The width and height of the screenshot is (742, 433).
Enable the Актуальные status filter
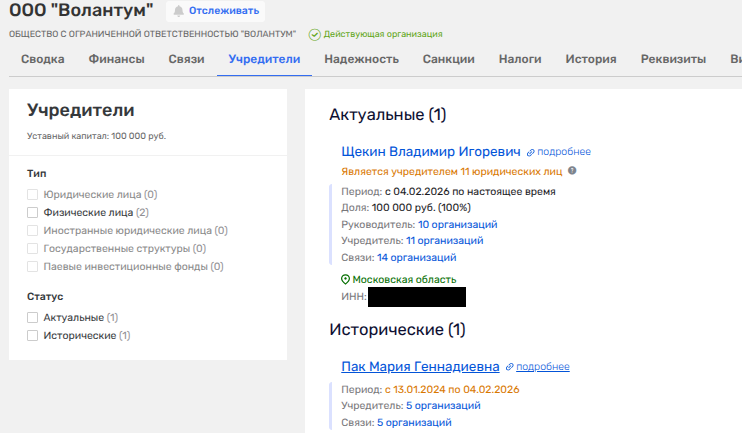point(33,317)
